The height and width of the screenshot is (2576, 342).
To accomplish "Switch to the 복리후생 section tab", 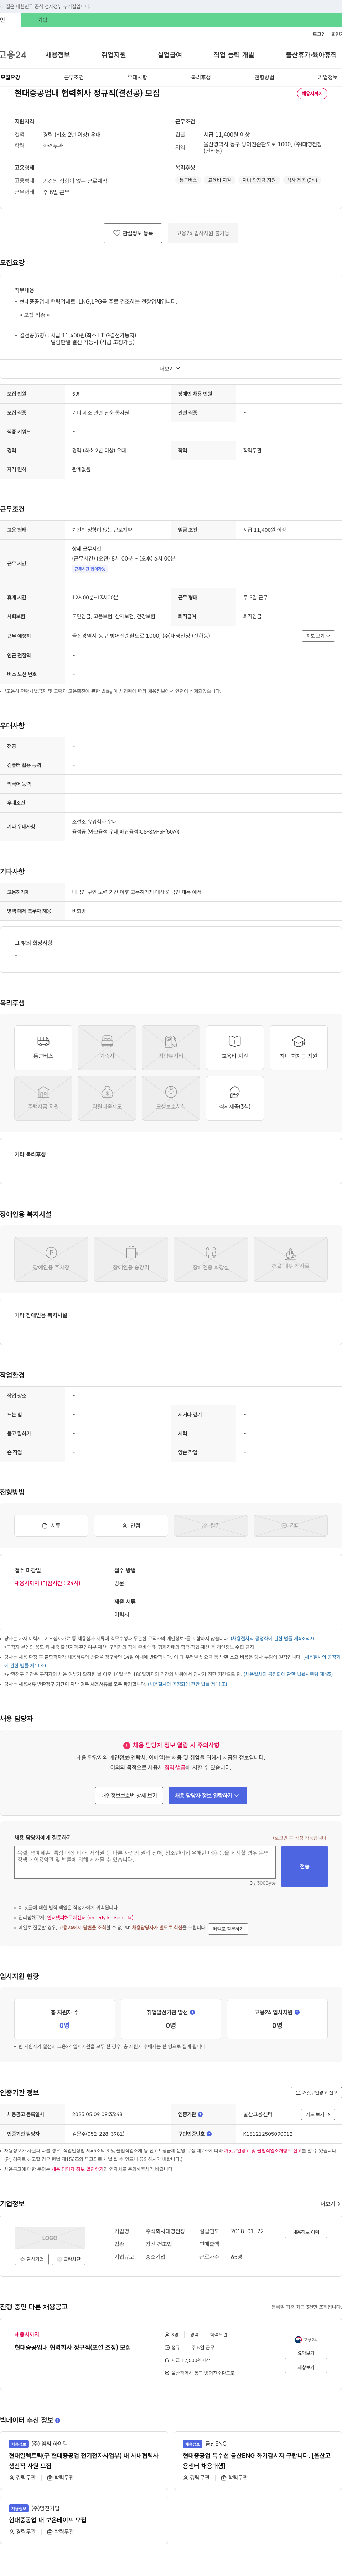I will click(x=201, y=77).
